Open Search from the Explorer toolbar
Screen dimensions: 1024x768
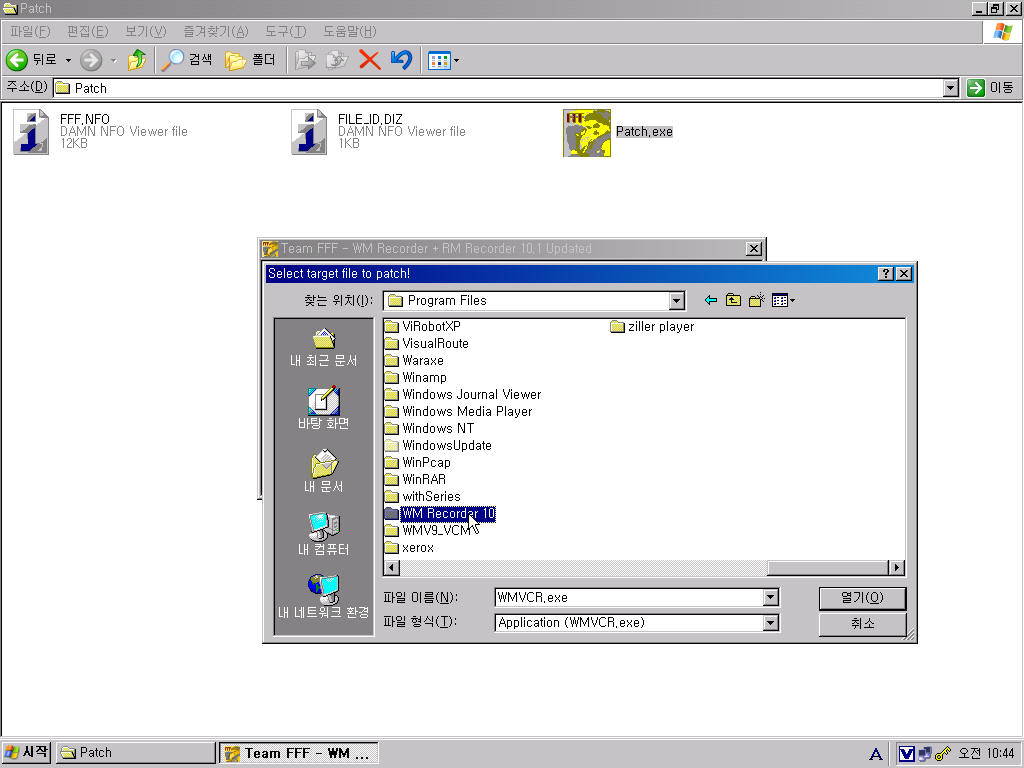pyautogui.click(x=187, y=60)
